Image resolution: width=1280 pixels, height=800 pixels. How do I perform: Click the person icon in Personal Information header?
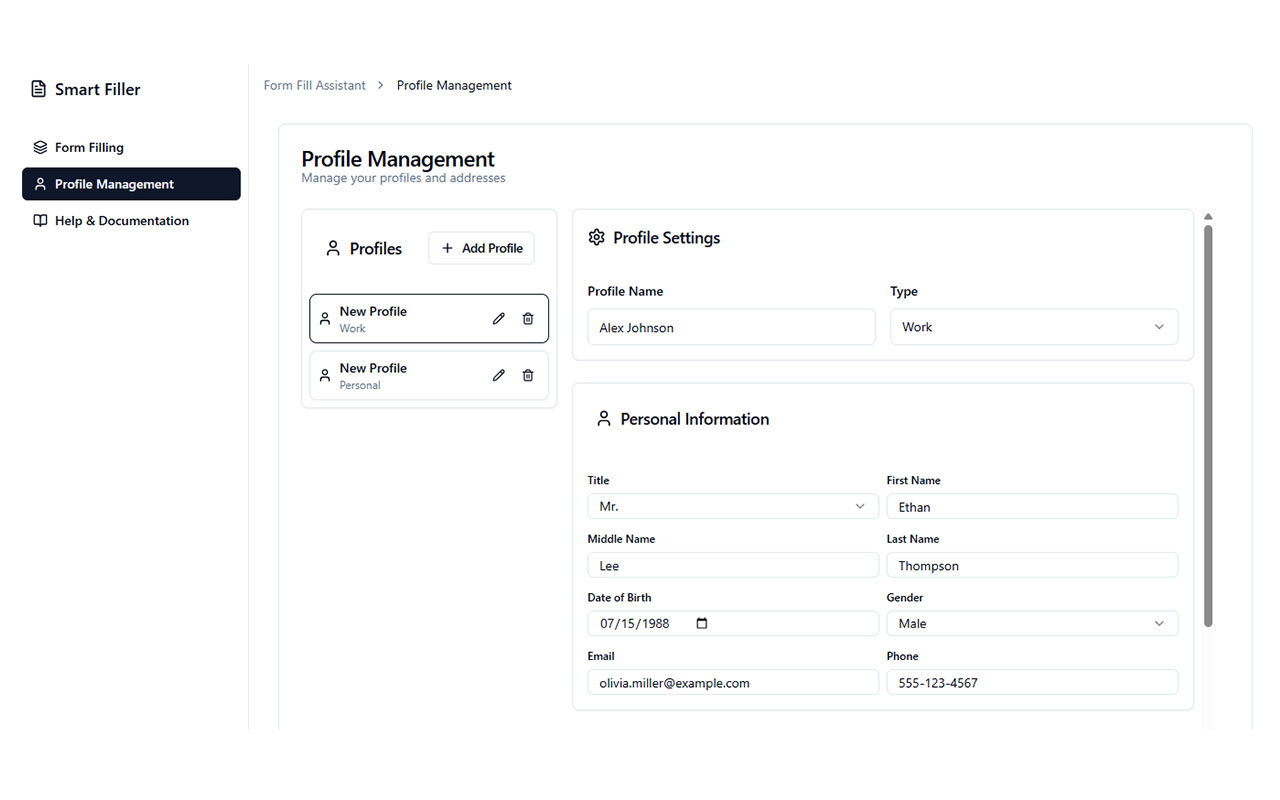click(x=603, y=418)
